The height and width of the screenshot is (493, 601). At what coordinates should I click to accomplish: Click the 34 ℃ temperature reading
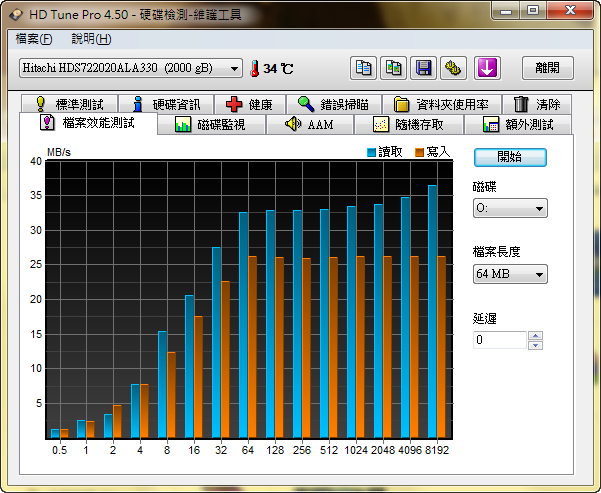click(278, 69)
